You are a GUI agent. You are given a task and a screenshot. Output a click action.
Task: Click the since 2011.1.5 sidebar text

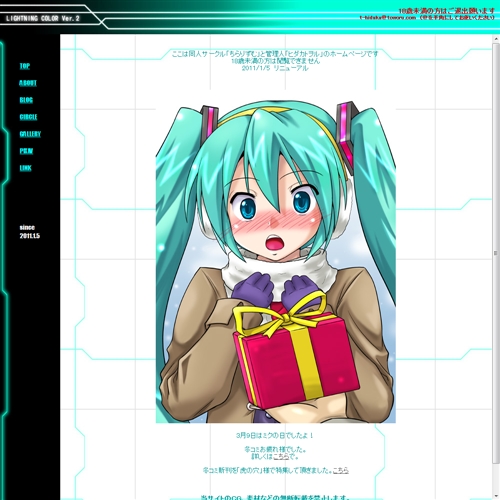(29, 232)
